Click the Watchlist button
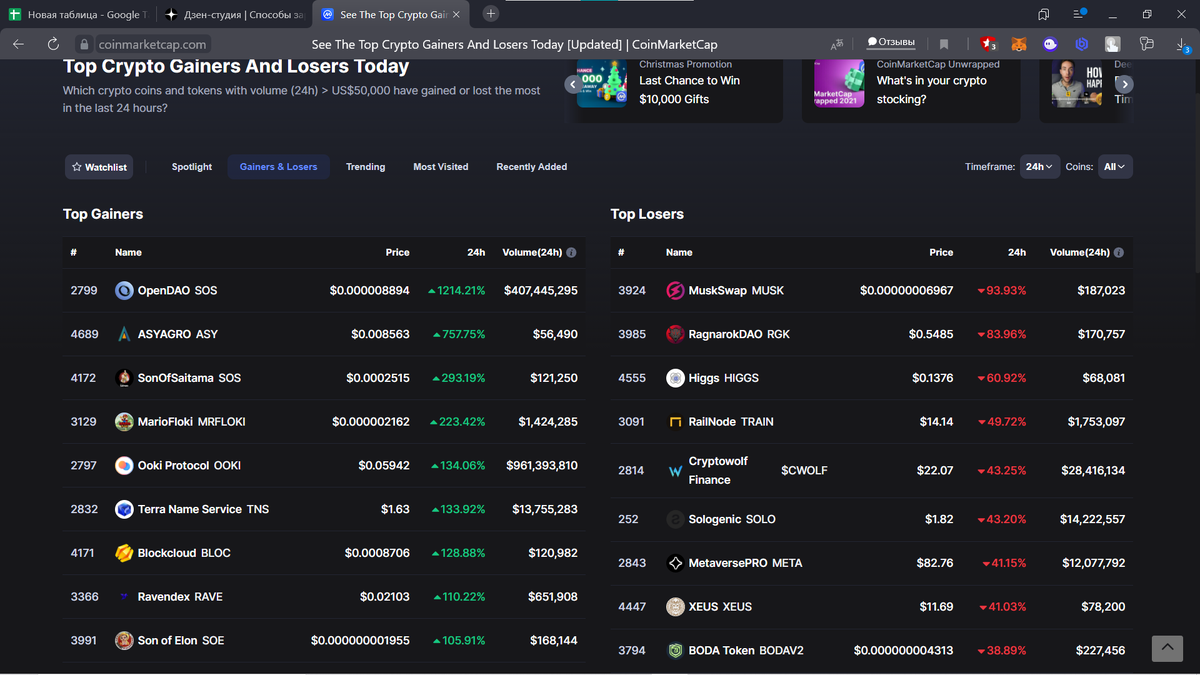Image resolution: width=1200 pixels, height=675 pixels. pos(99,167)
